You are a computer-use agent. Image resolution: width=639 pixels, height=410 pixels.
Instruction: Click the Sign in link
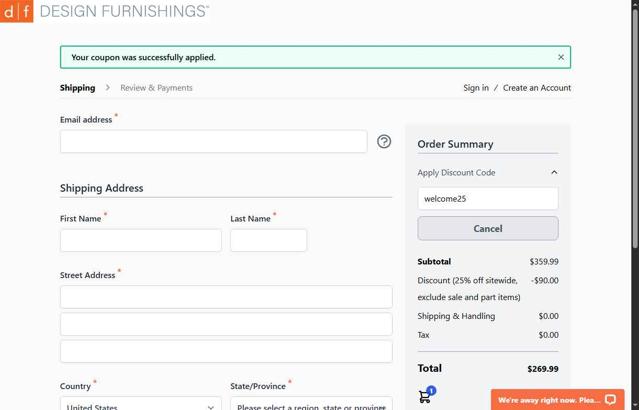tap(476, 88)
